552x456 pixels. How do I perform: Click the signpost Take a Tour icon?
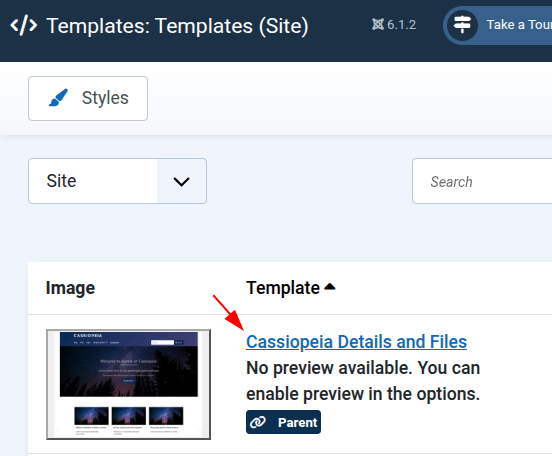click(x=462, y=25)
